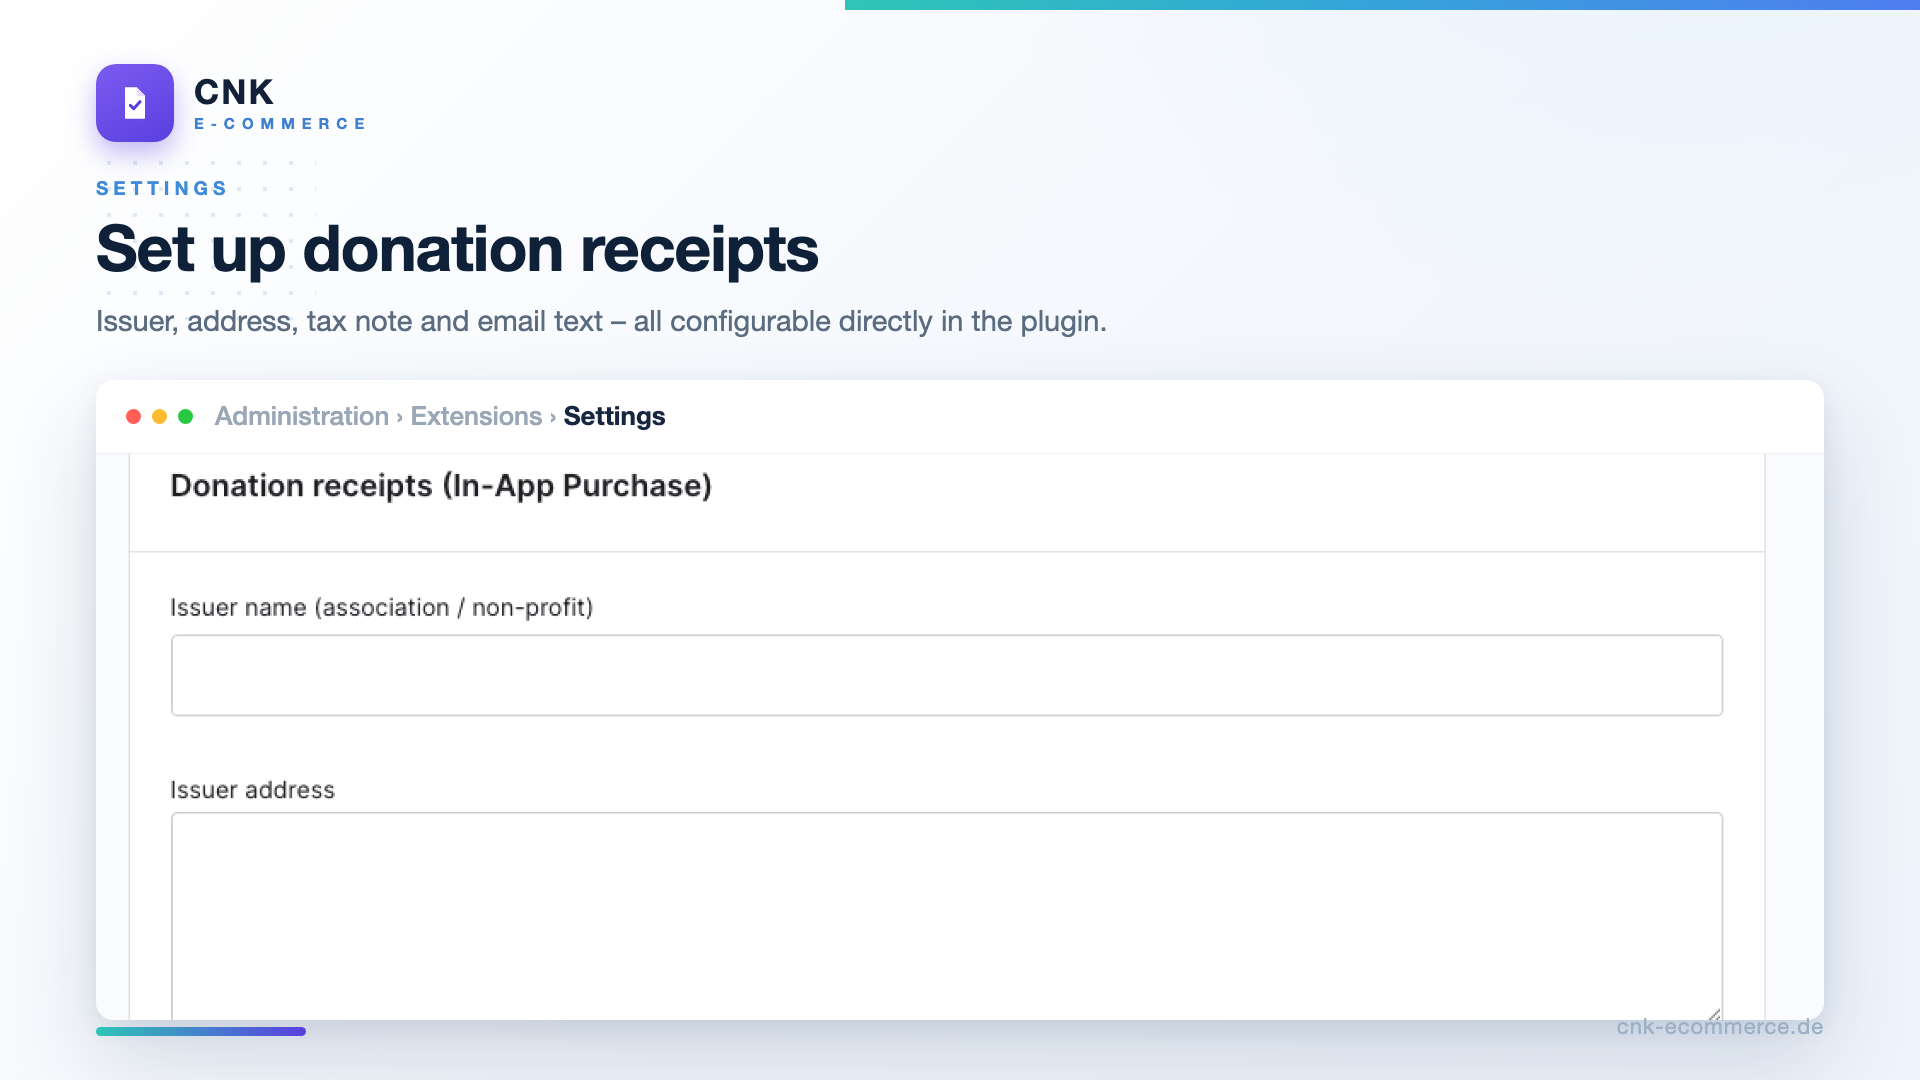Open the Administration breadcrumb
1920x1080 pixels.
coord(301,416)
